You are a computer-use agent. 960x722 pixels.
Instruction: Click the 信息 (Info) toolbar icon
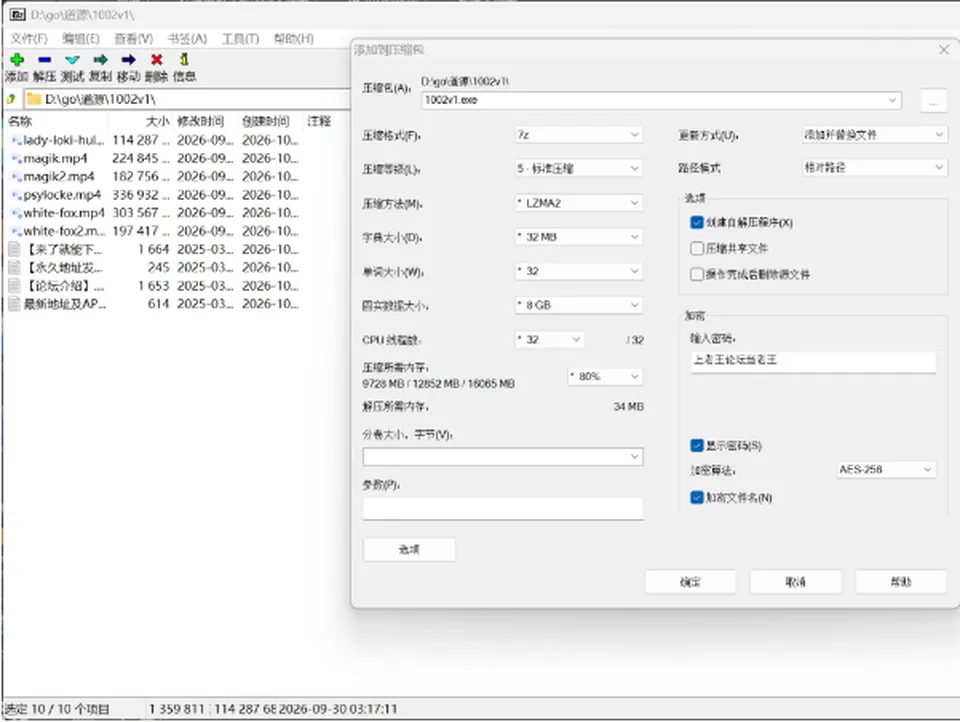coord(184,59)
